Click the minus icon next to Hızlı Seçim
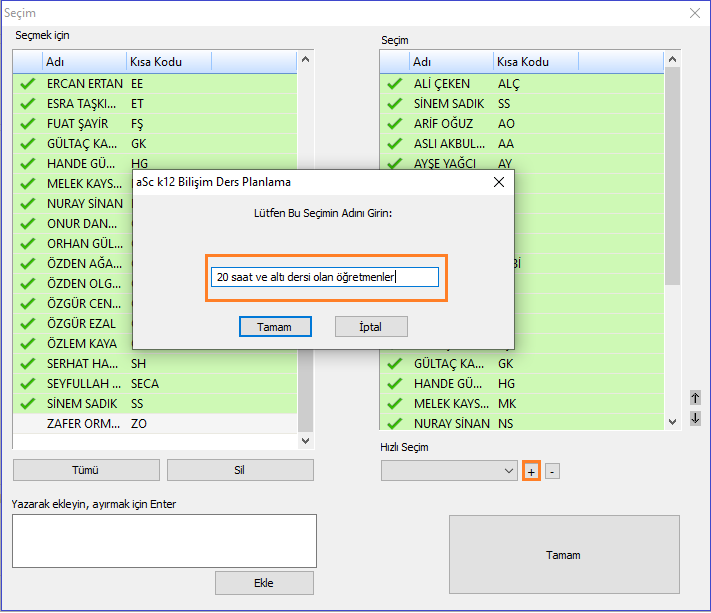The width and height of the screenshot is (711, 613). [552, 472]
